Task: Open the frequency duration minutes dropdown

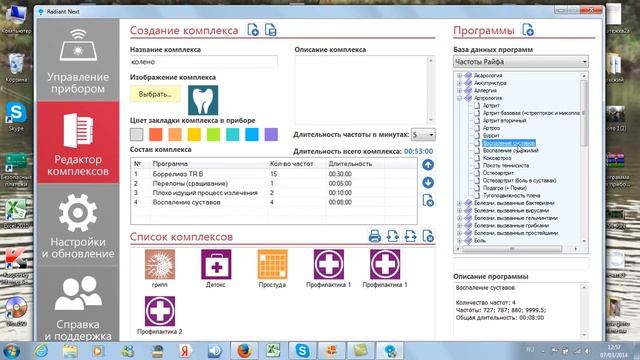Action: (423, 134)
